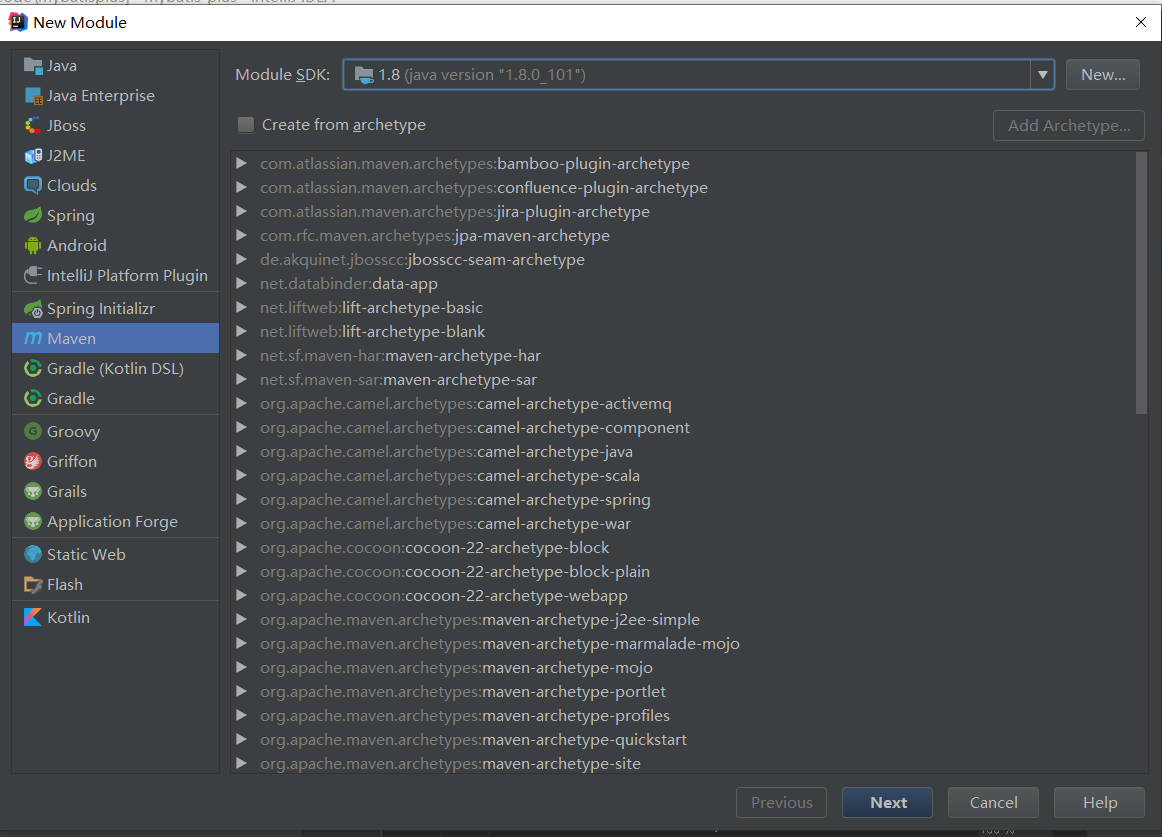Select Gradle module type label

[70, 398]
